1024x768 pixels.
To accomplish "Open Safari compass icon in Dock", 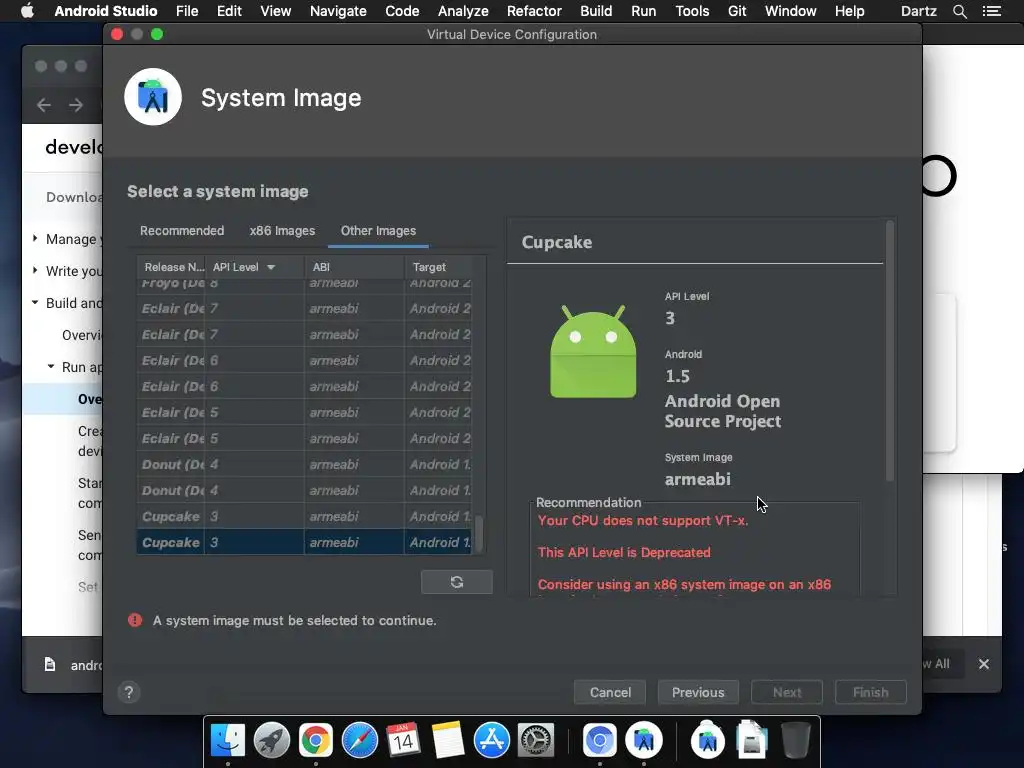I will [360, 741].
